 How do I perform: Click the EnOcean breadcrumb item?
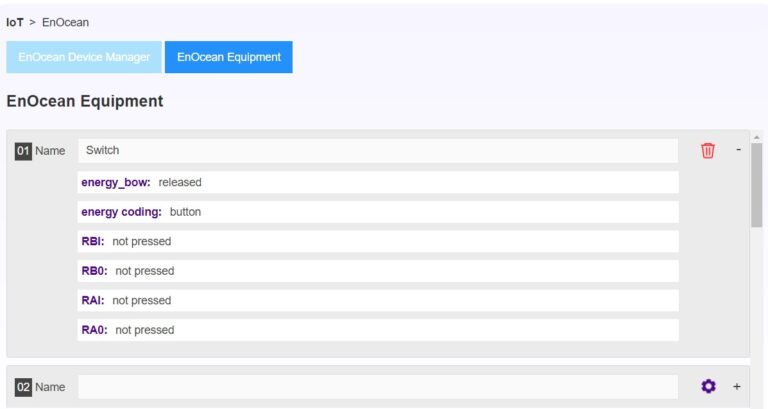[65, 22]
